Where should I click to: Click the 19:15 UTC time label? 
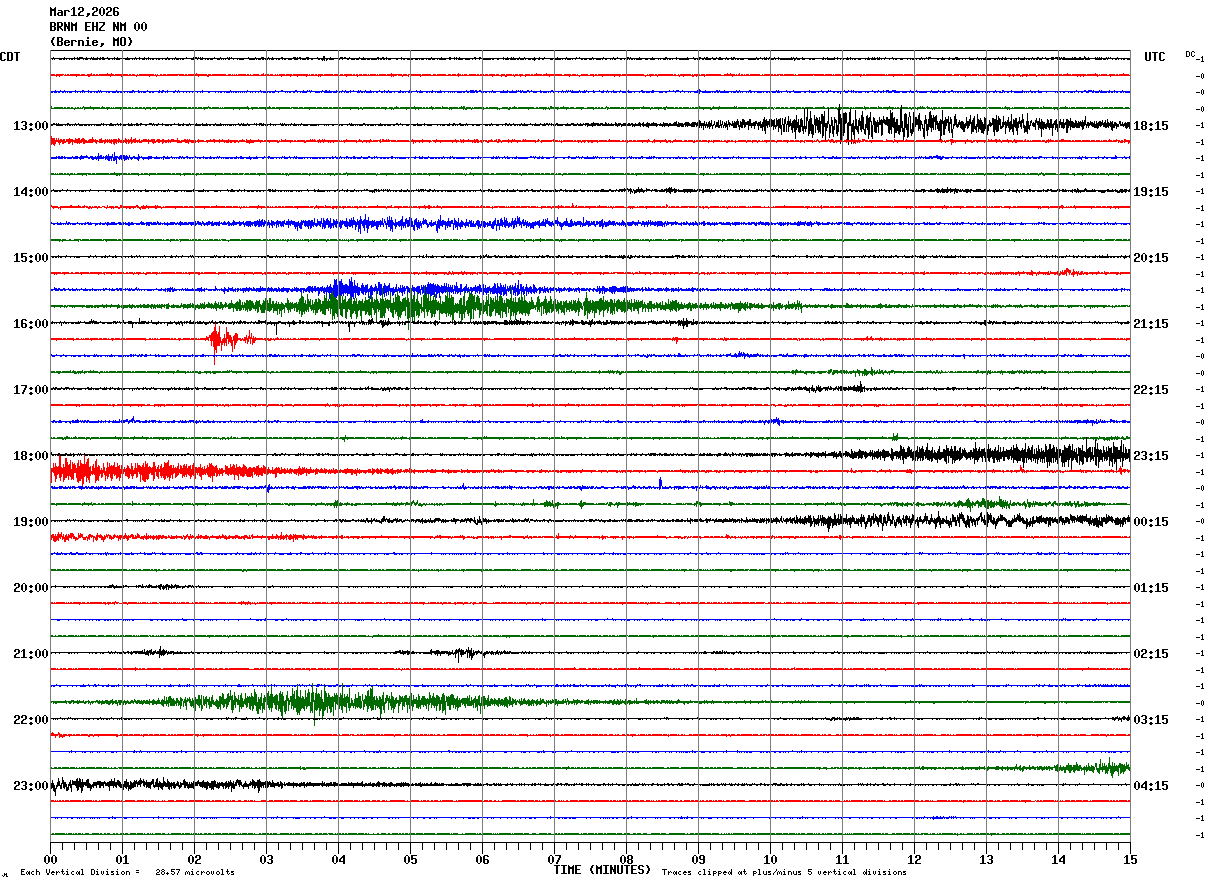[x=1151, y=192]
